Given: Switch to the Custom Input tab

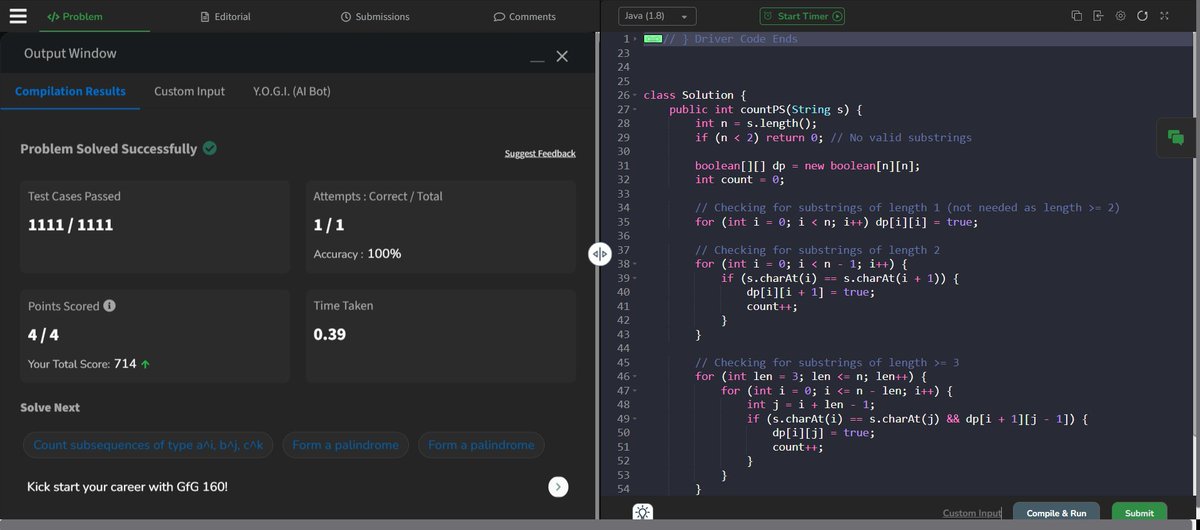Looking at the screenshot, I should [x=189, y=91].
